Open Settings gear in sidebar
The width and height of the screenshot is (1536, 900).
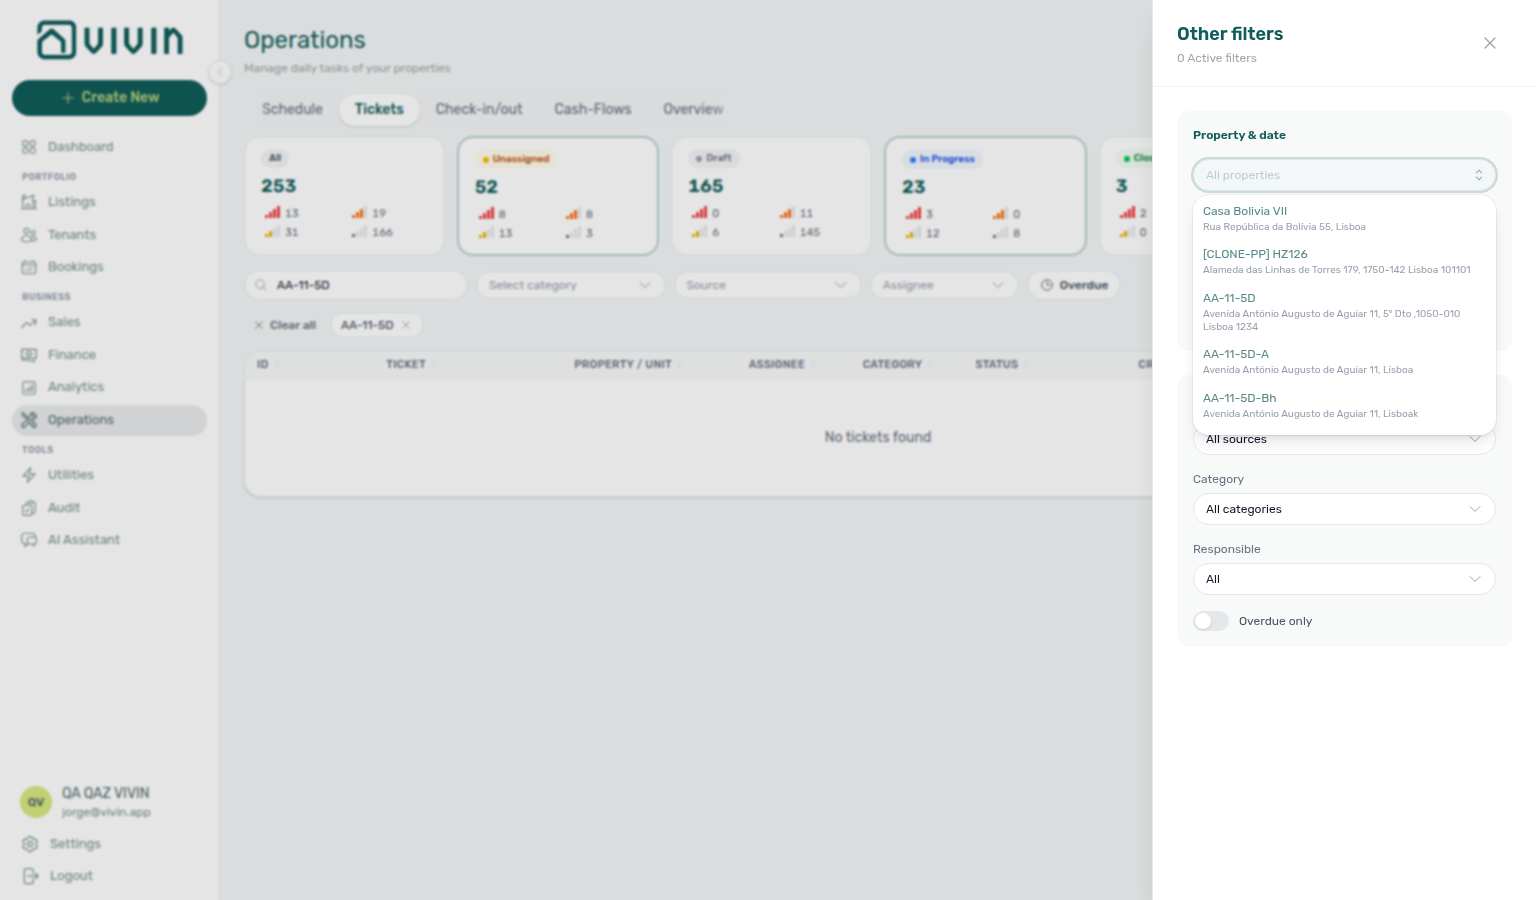(30, 844)
